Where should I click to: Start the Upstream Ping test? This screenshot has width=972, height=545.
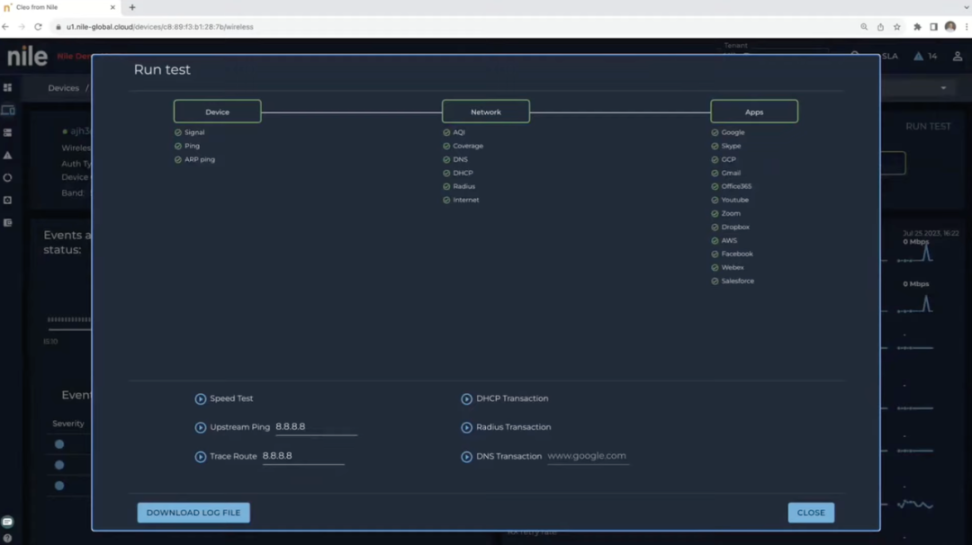(x=200, y=428)
